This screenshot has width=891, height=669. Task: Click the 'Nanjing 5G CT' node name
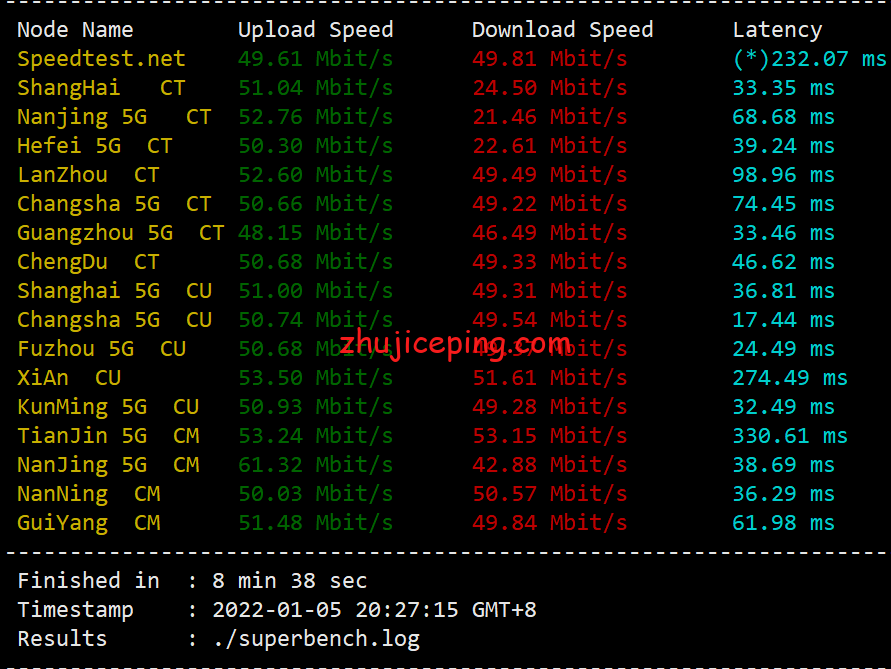114,117
